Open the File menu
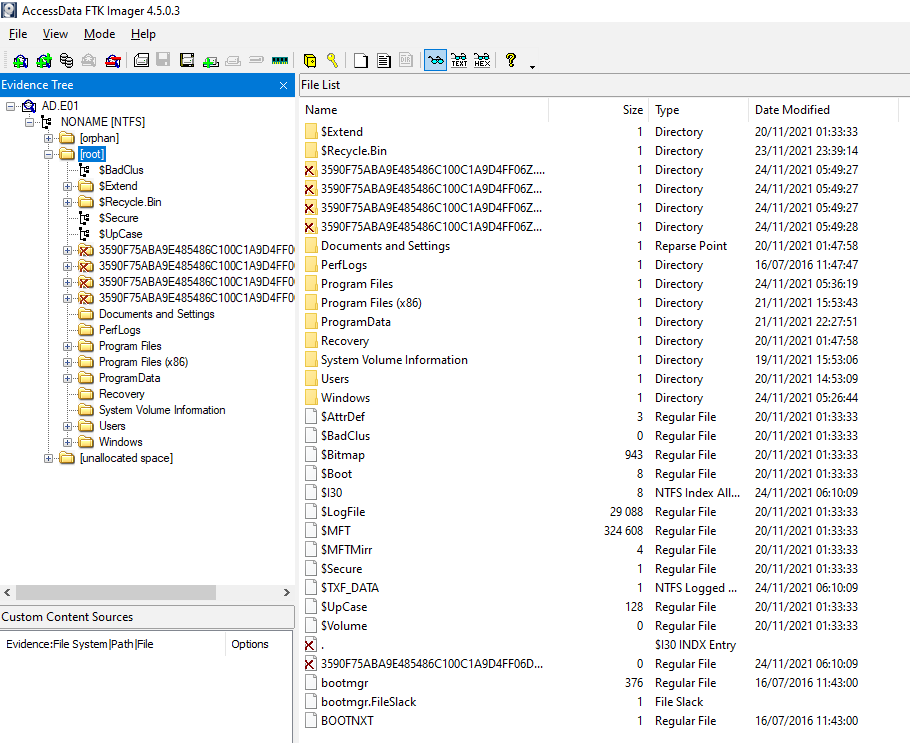Screen dimensions: 910x743 click(x=18, y=34)
